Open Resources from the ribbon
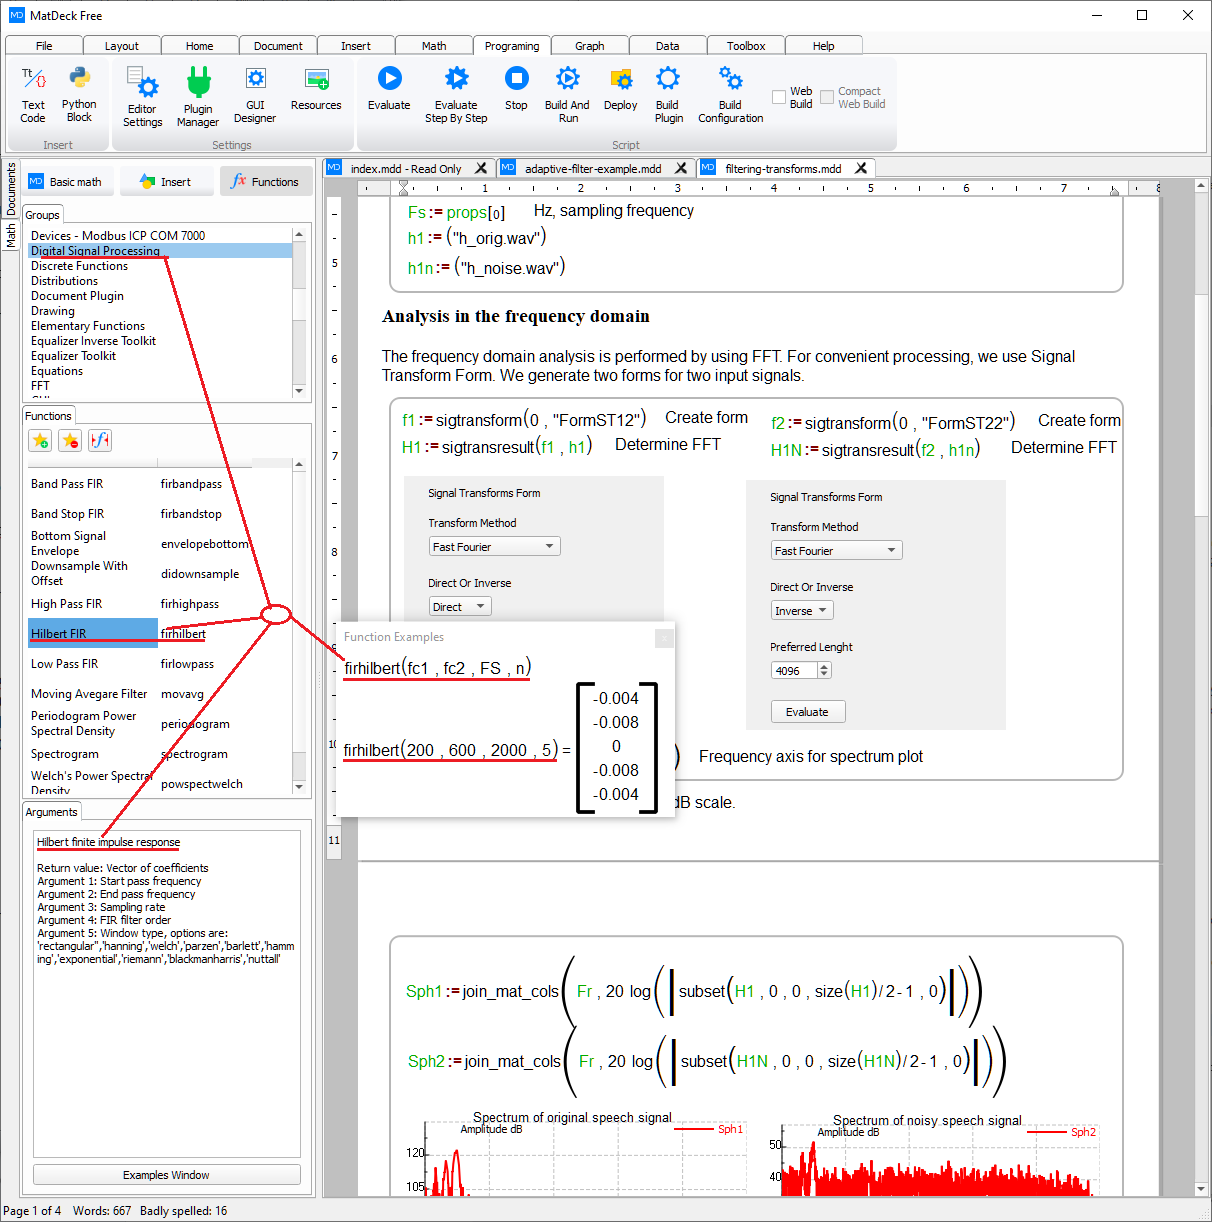The image size is (1212, 1222). click(316, 88)
